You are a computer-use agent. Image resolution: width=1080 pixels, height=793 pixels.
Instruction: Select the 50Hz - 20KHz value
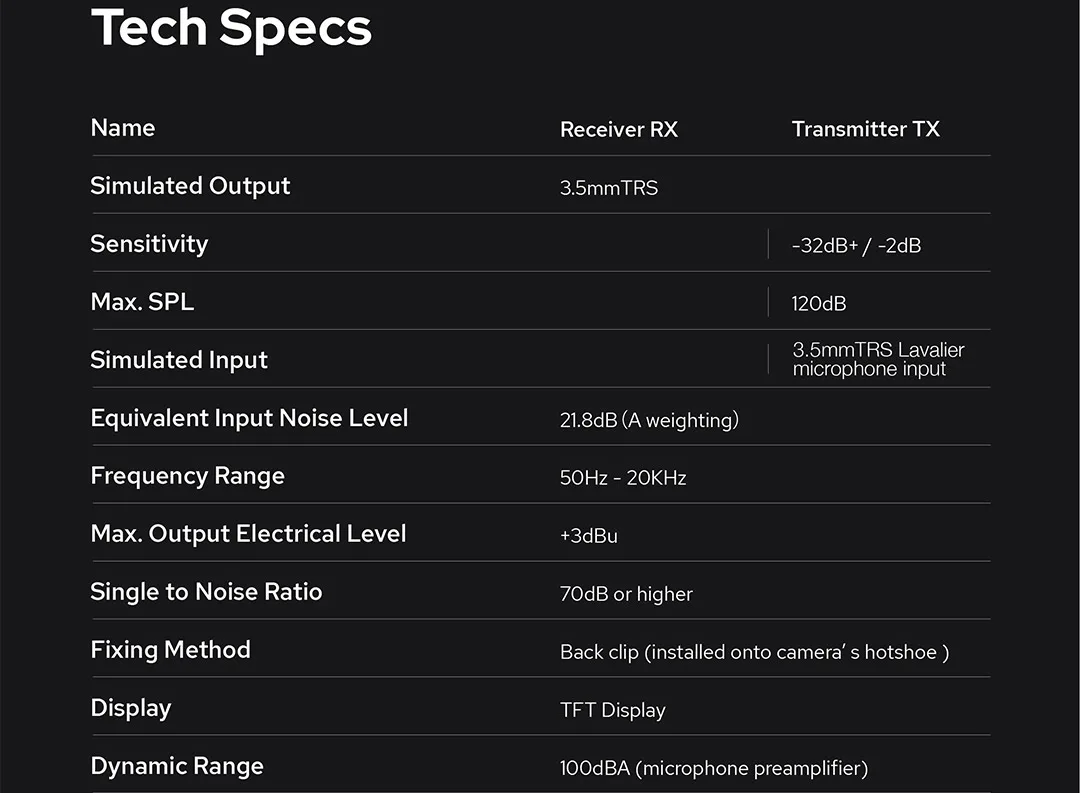coord(623,477)
